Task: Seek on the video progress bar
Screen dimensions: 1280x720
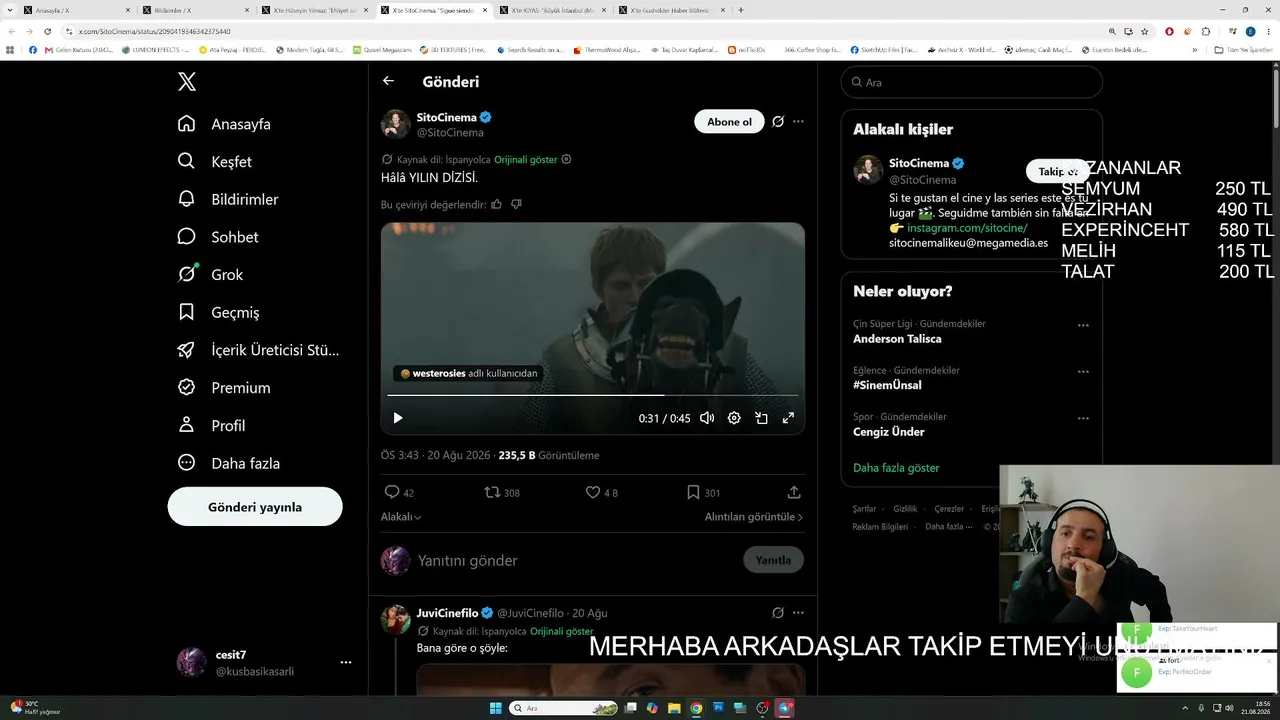Action: pyautogui.click(x=593, y=395)
